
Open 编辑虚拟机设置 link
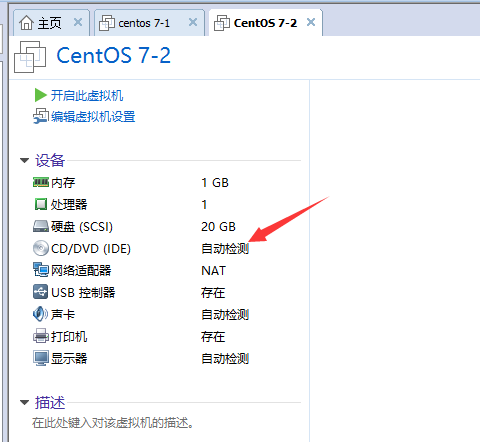(x=93, y=117)
